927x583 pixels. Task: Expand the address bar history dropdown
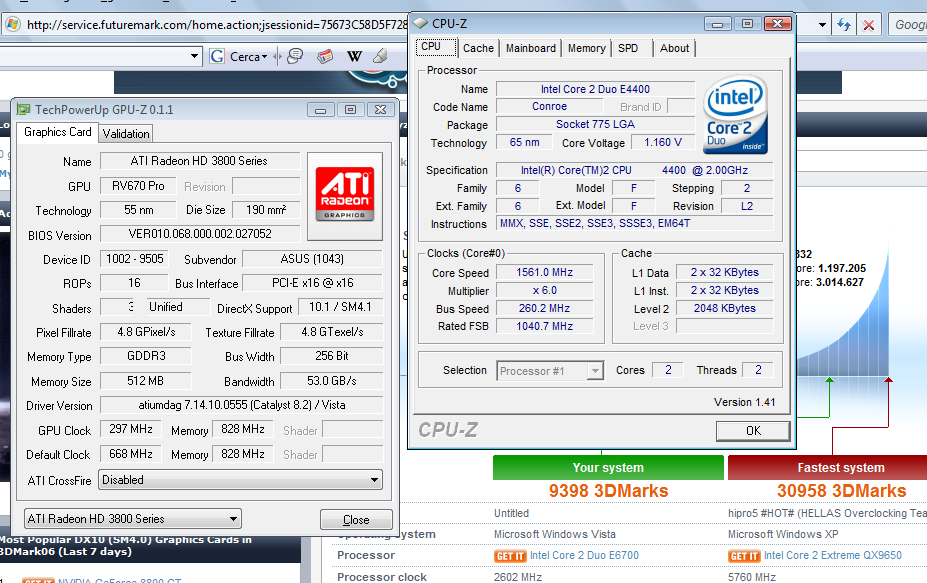tap(822, 25)
